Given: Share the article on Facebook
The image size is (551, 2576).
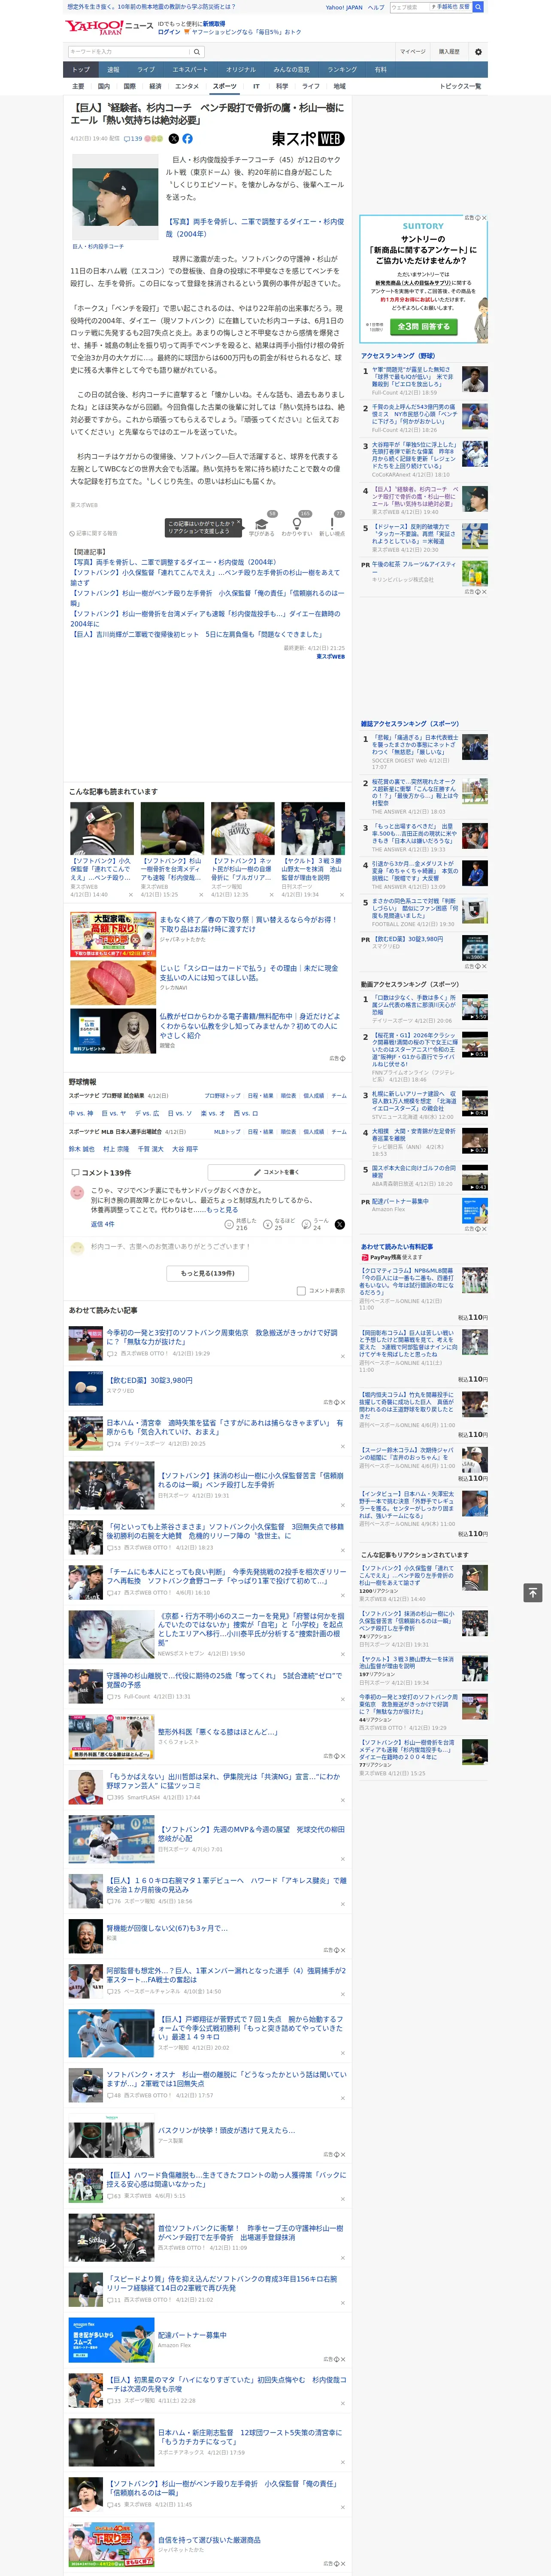Looking at the screenshot, I should click(187, 139).
